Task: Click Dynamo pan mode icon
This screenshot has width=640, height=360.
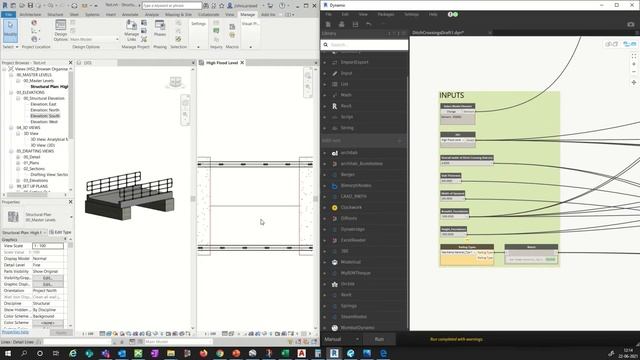Action: pyautogui.click(x=634, y=82)
